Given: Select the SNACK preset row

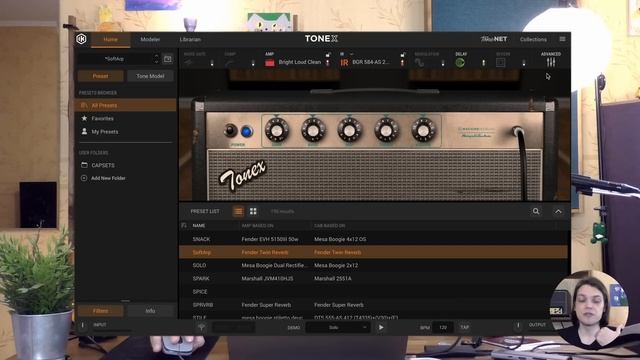Looking at the screenshot, I should point(373,239).
